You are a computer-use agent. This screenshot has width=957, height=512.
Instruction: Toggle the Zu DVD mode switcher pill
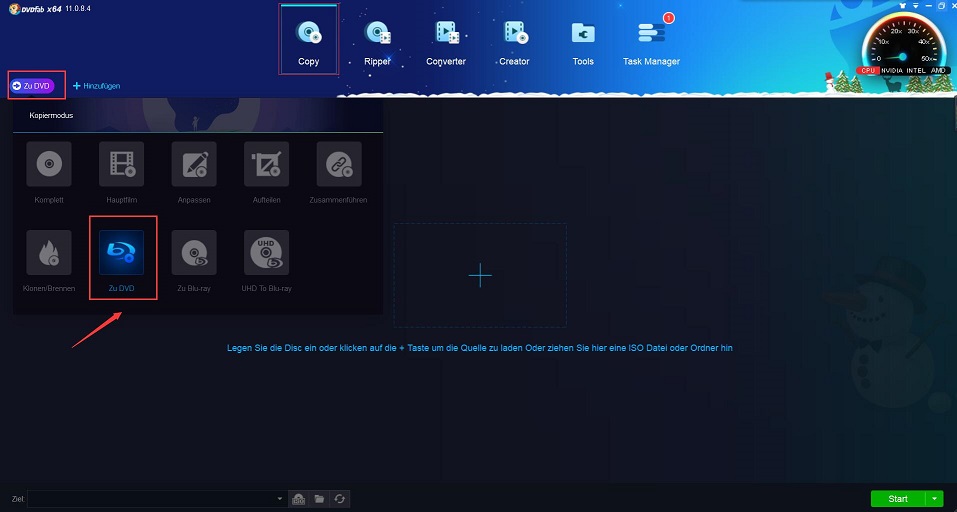pos(37,86)
